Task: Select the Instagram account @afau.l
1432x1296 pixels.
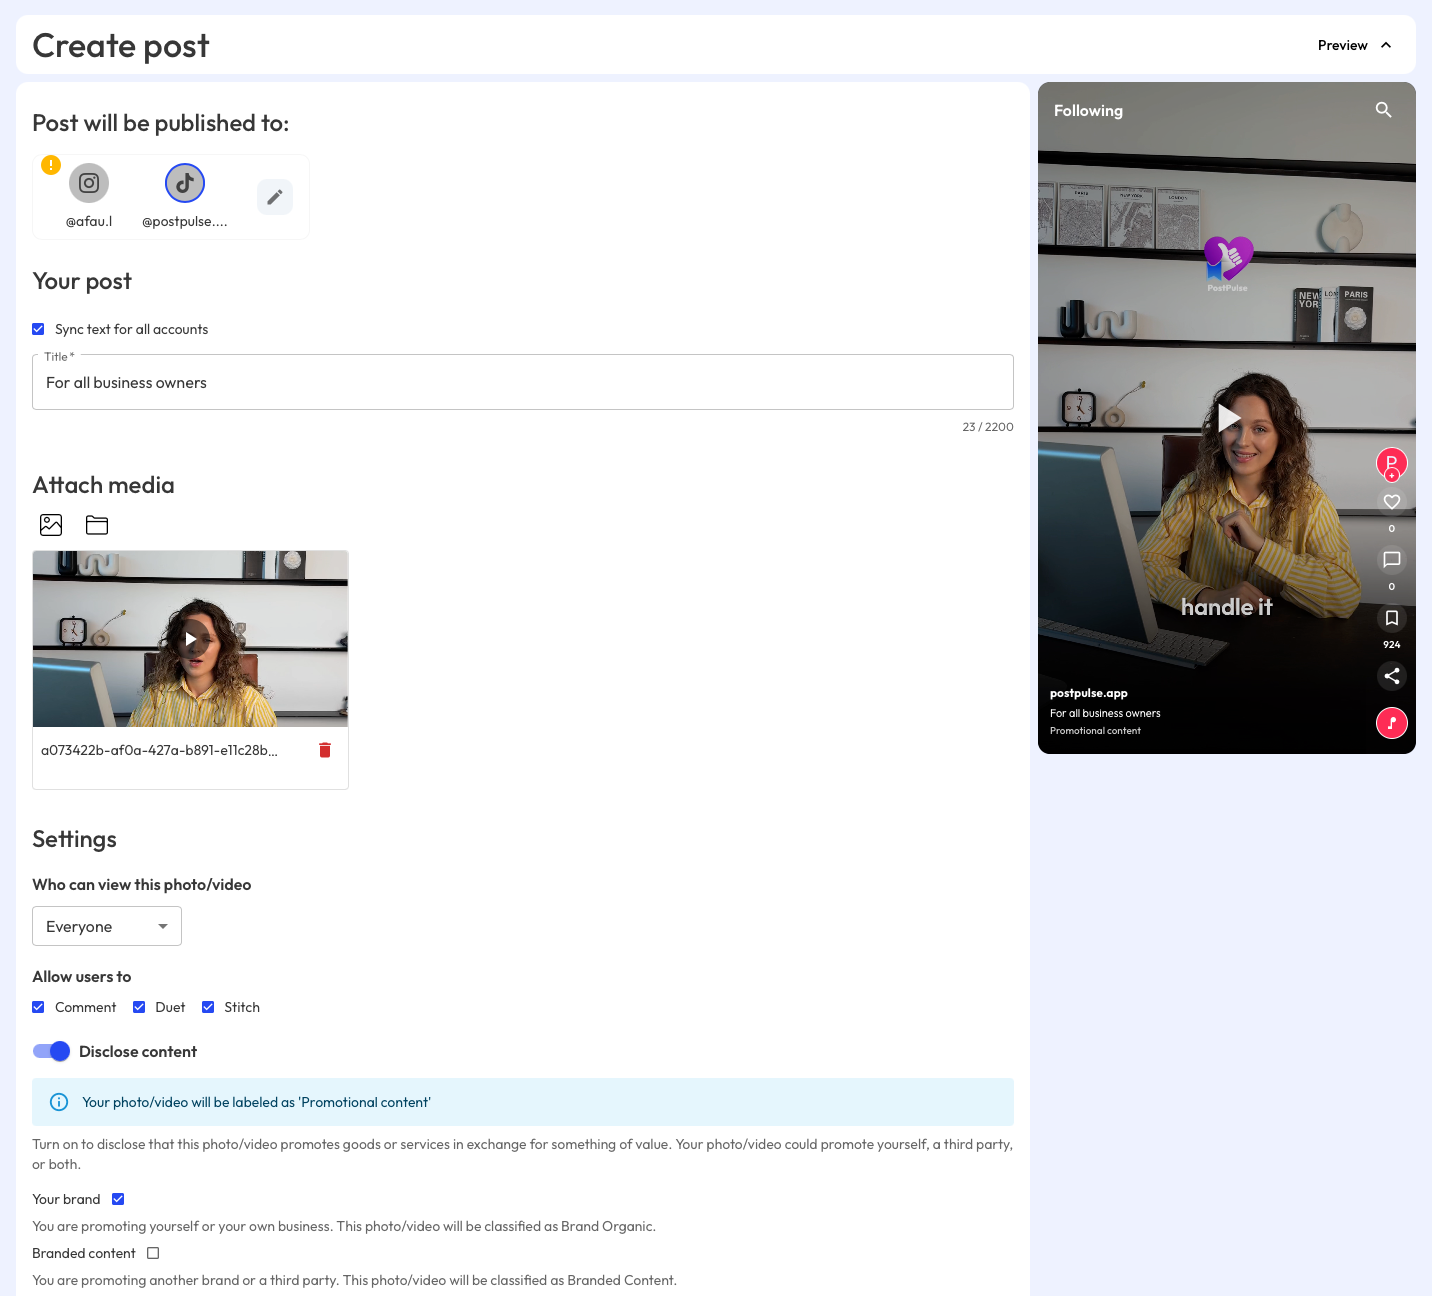Action: point(89,183)
